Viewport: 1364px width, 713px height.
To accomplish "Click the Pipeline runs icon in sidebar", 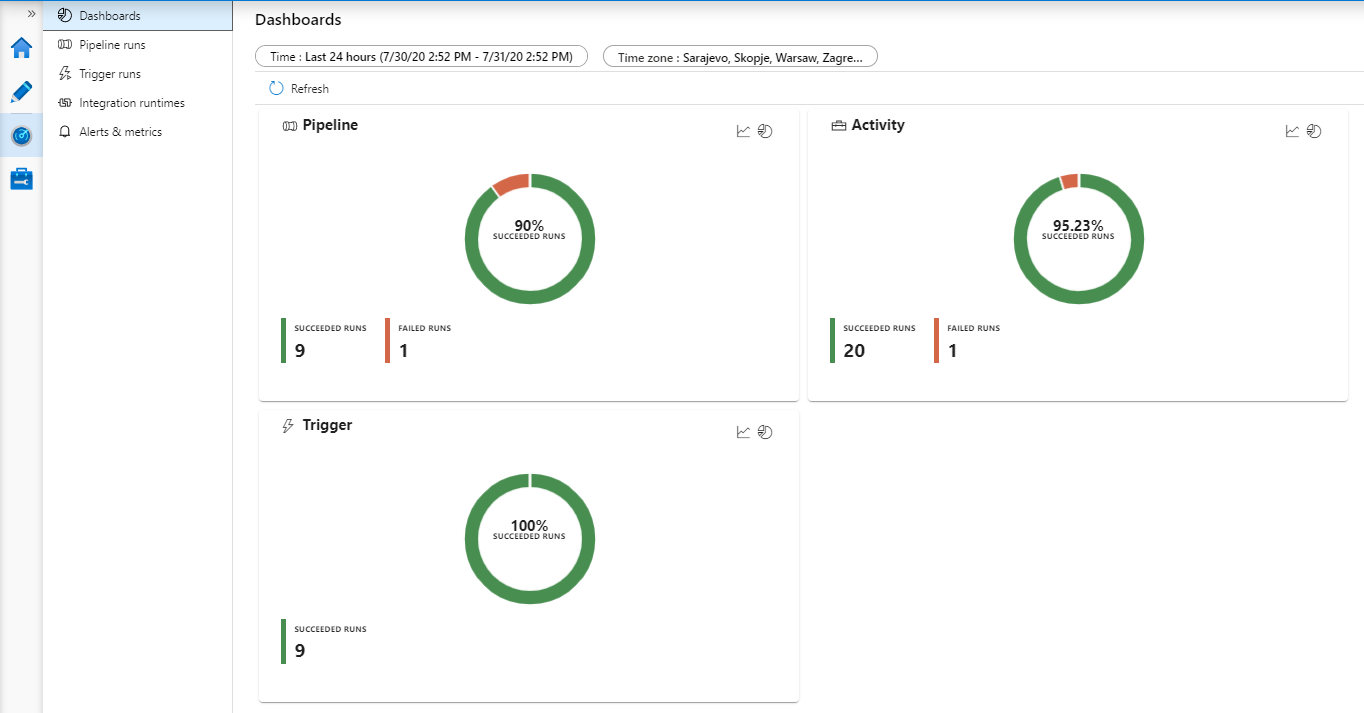I will pyautogui.click(x=65, y=45).
